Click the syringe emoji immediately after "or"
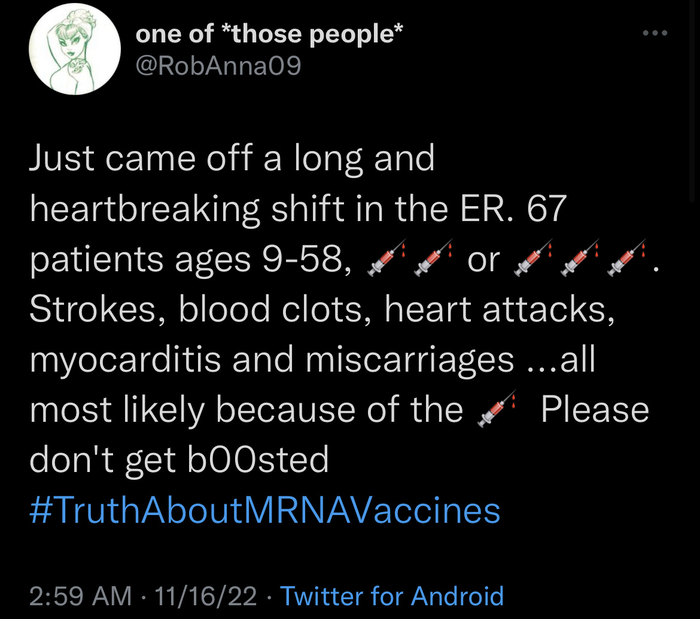 [531, 259]
